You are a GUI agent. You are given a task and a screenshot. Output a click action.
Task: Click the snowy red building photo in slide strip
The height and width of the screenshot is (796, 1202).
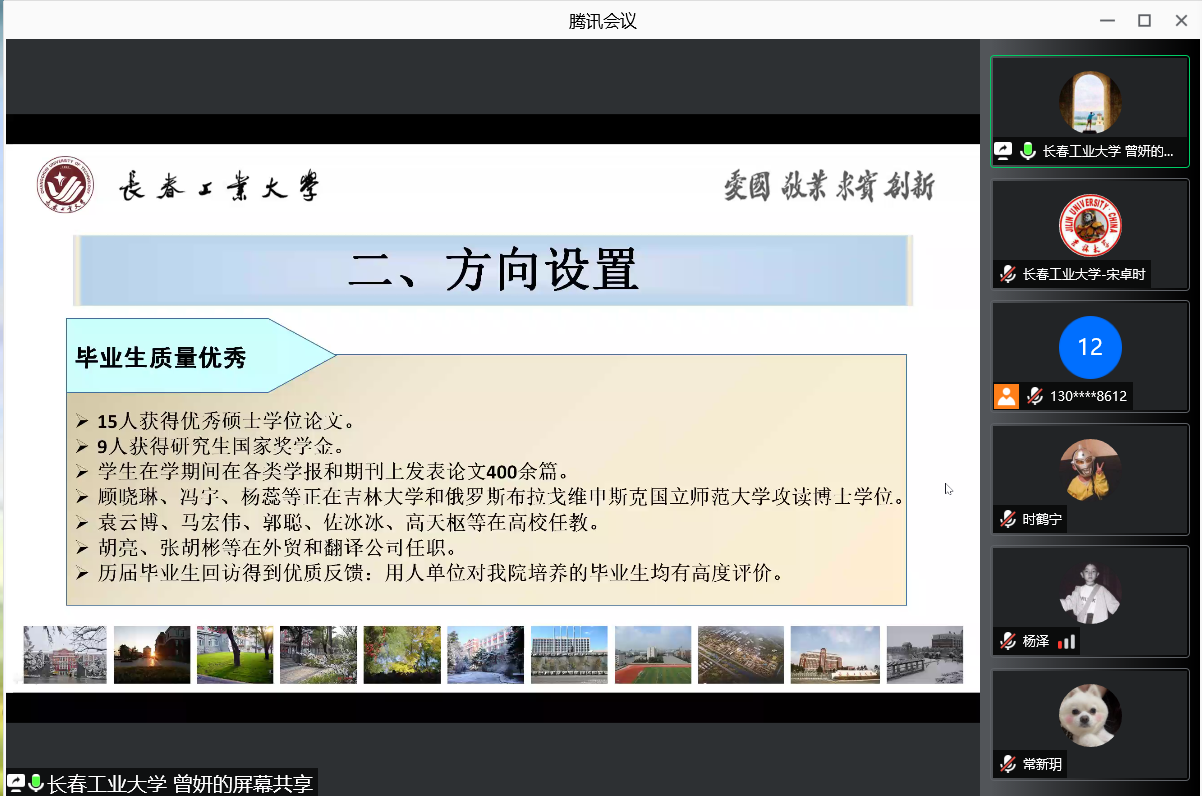(x=64, y=655)
